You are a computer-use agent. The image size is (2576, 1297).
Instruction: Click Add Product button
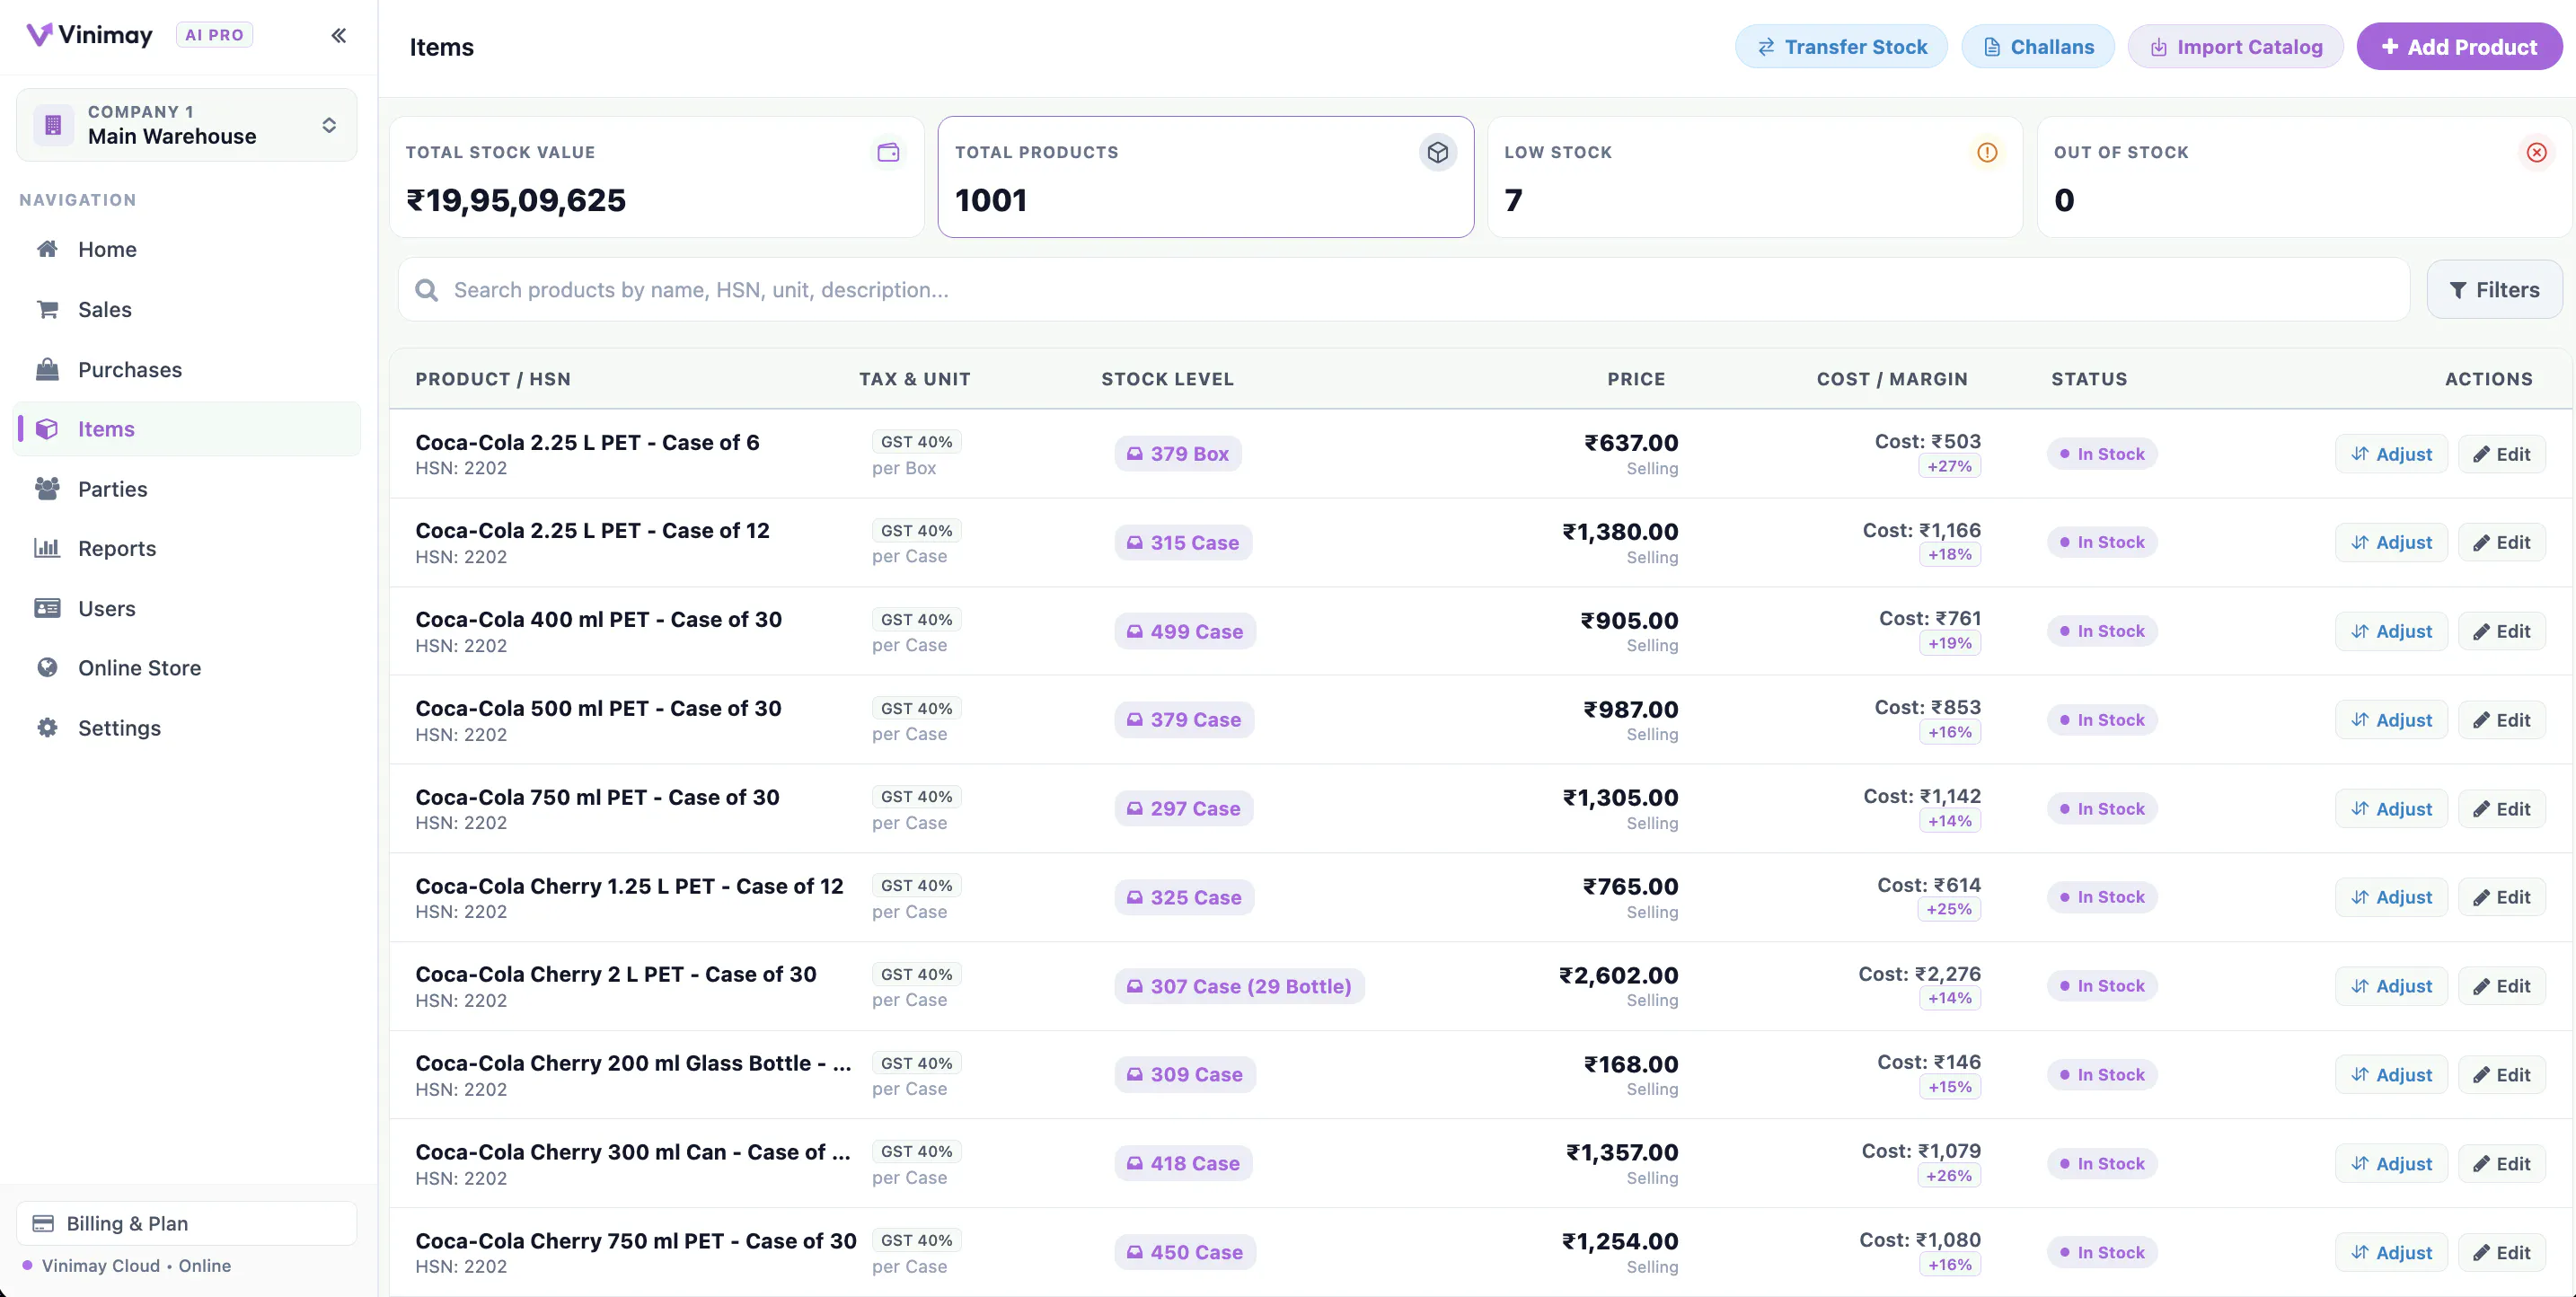[x=2459, y=47]
